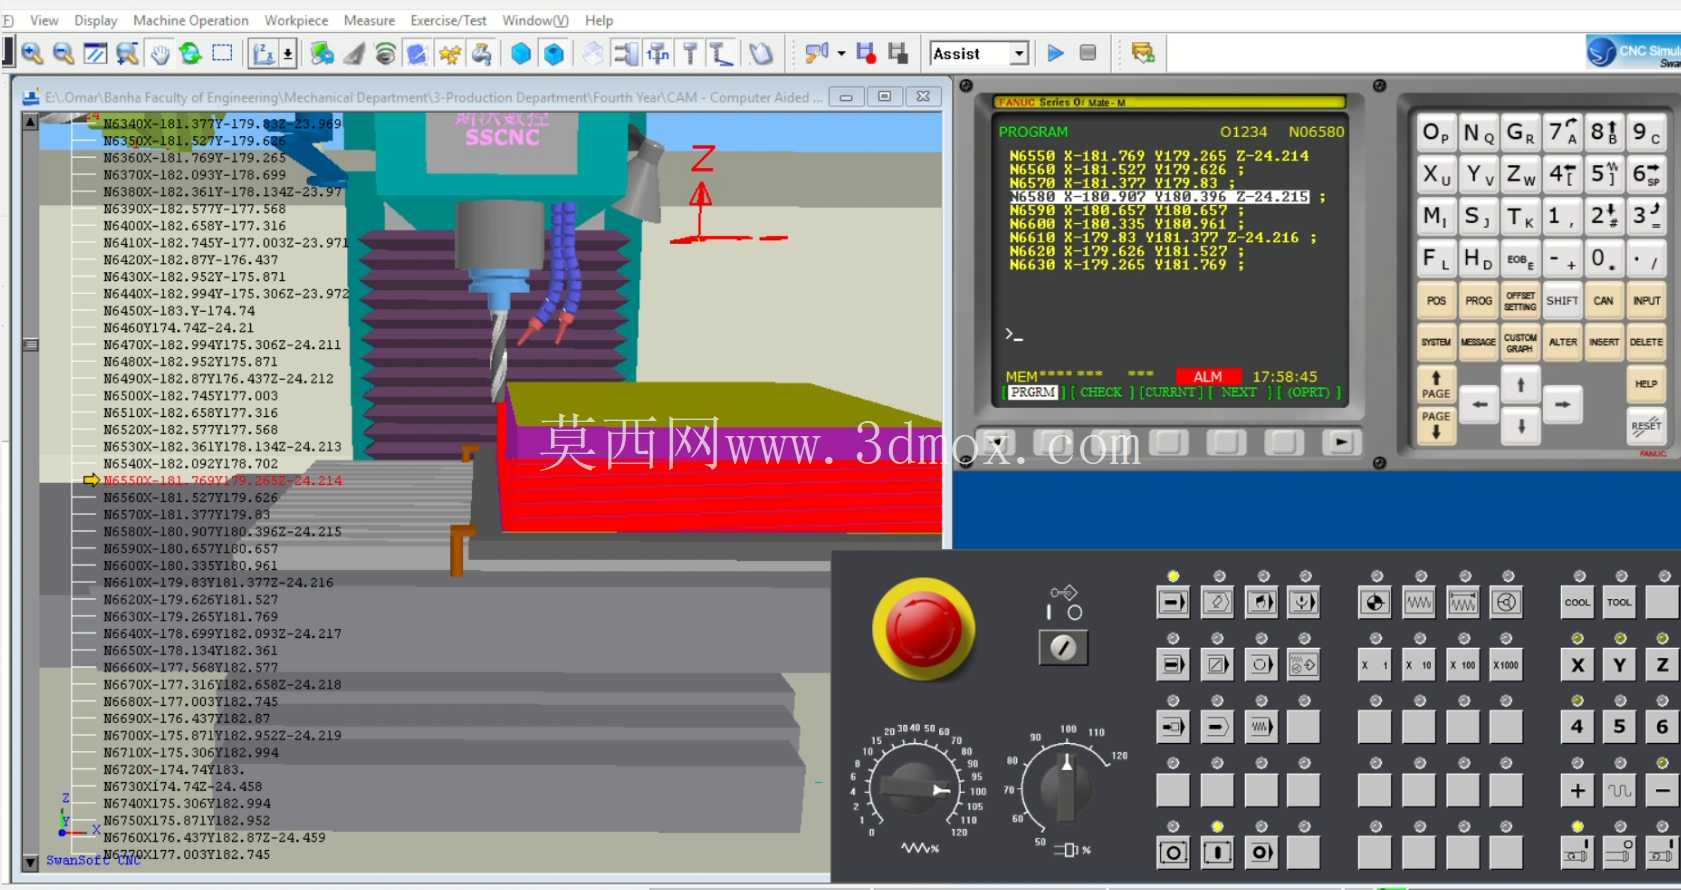Click the minus jog direction button
1681x890 pixels.
click(x=1662, y=791)
